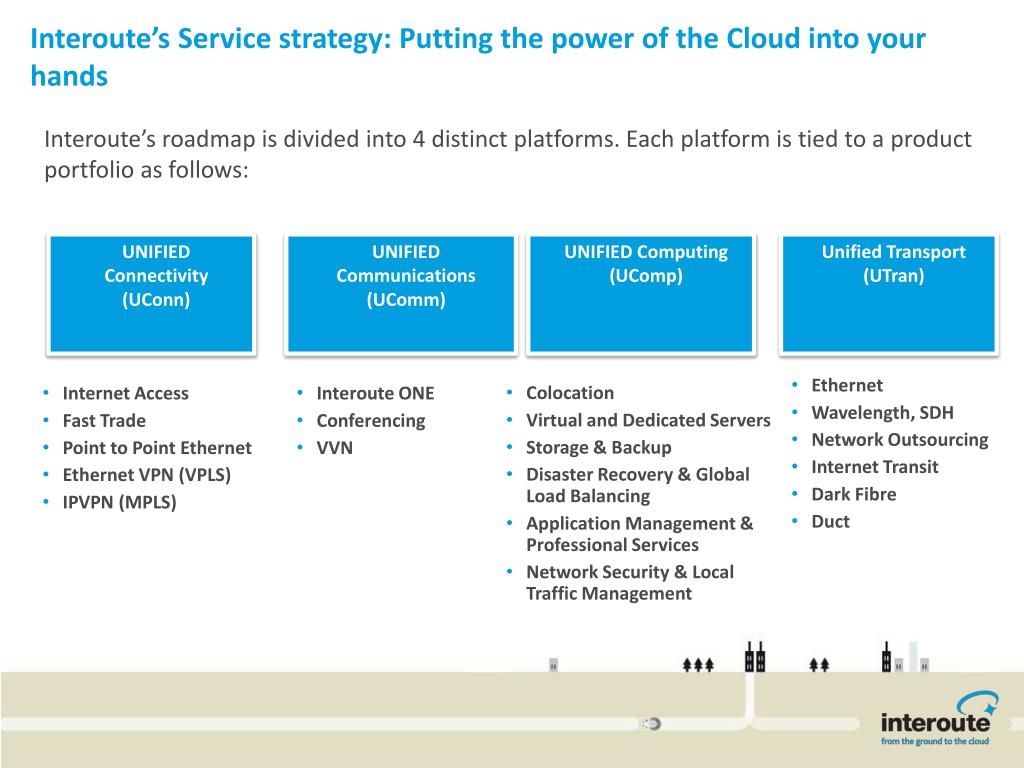Screen dimensions: 1024x768
Task: Select 'Network Outsourcing' bullet
Action: [900, 440]
